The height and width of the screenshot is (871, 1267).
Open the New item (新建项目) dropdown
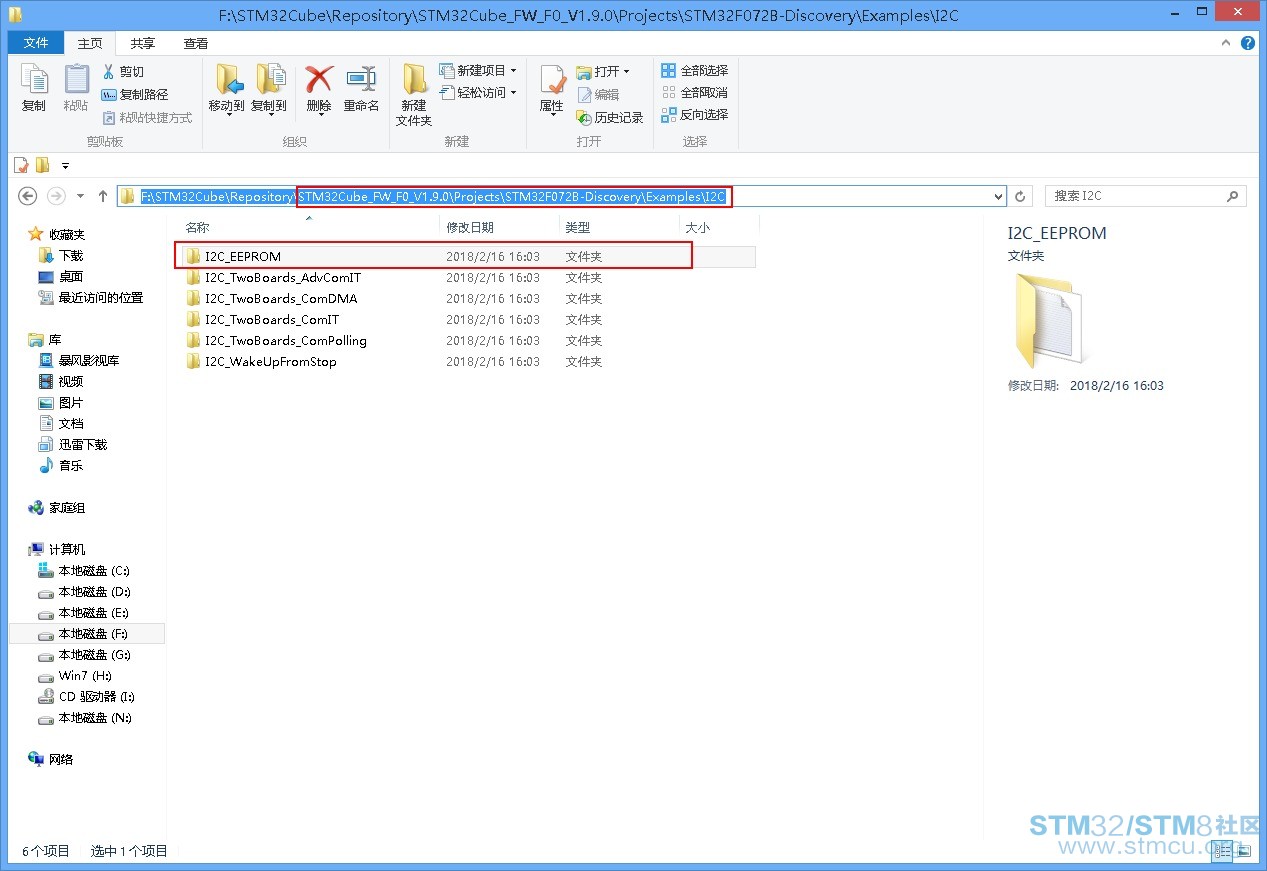479,70
